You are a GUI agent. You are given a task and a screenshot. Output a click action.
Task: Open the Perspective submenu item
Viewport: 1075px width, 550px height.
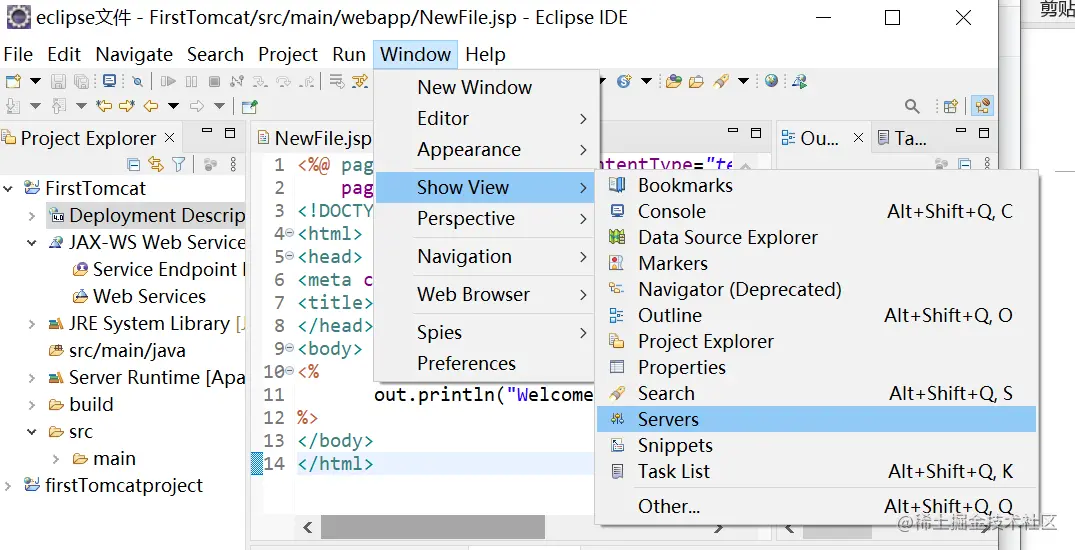click(x=484, y=219)
